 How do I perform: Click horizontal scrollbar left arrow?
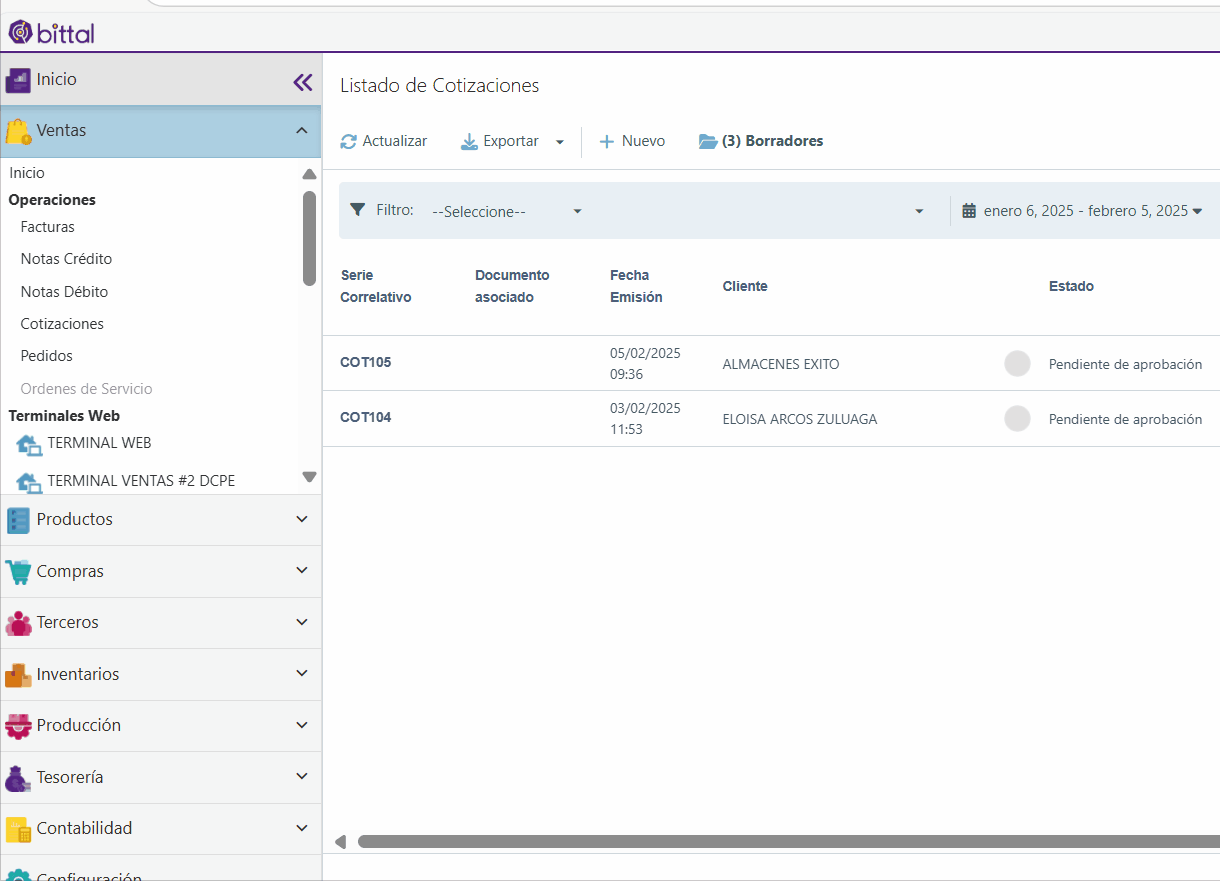[340, 842]
